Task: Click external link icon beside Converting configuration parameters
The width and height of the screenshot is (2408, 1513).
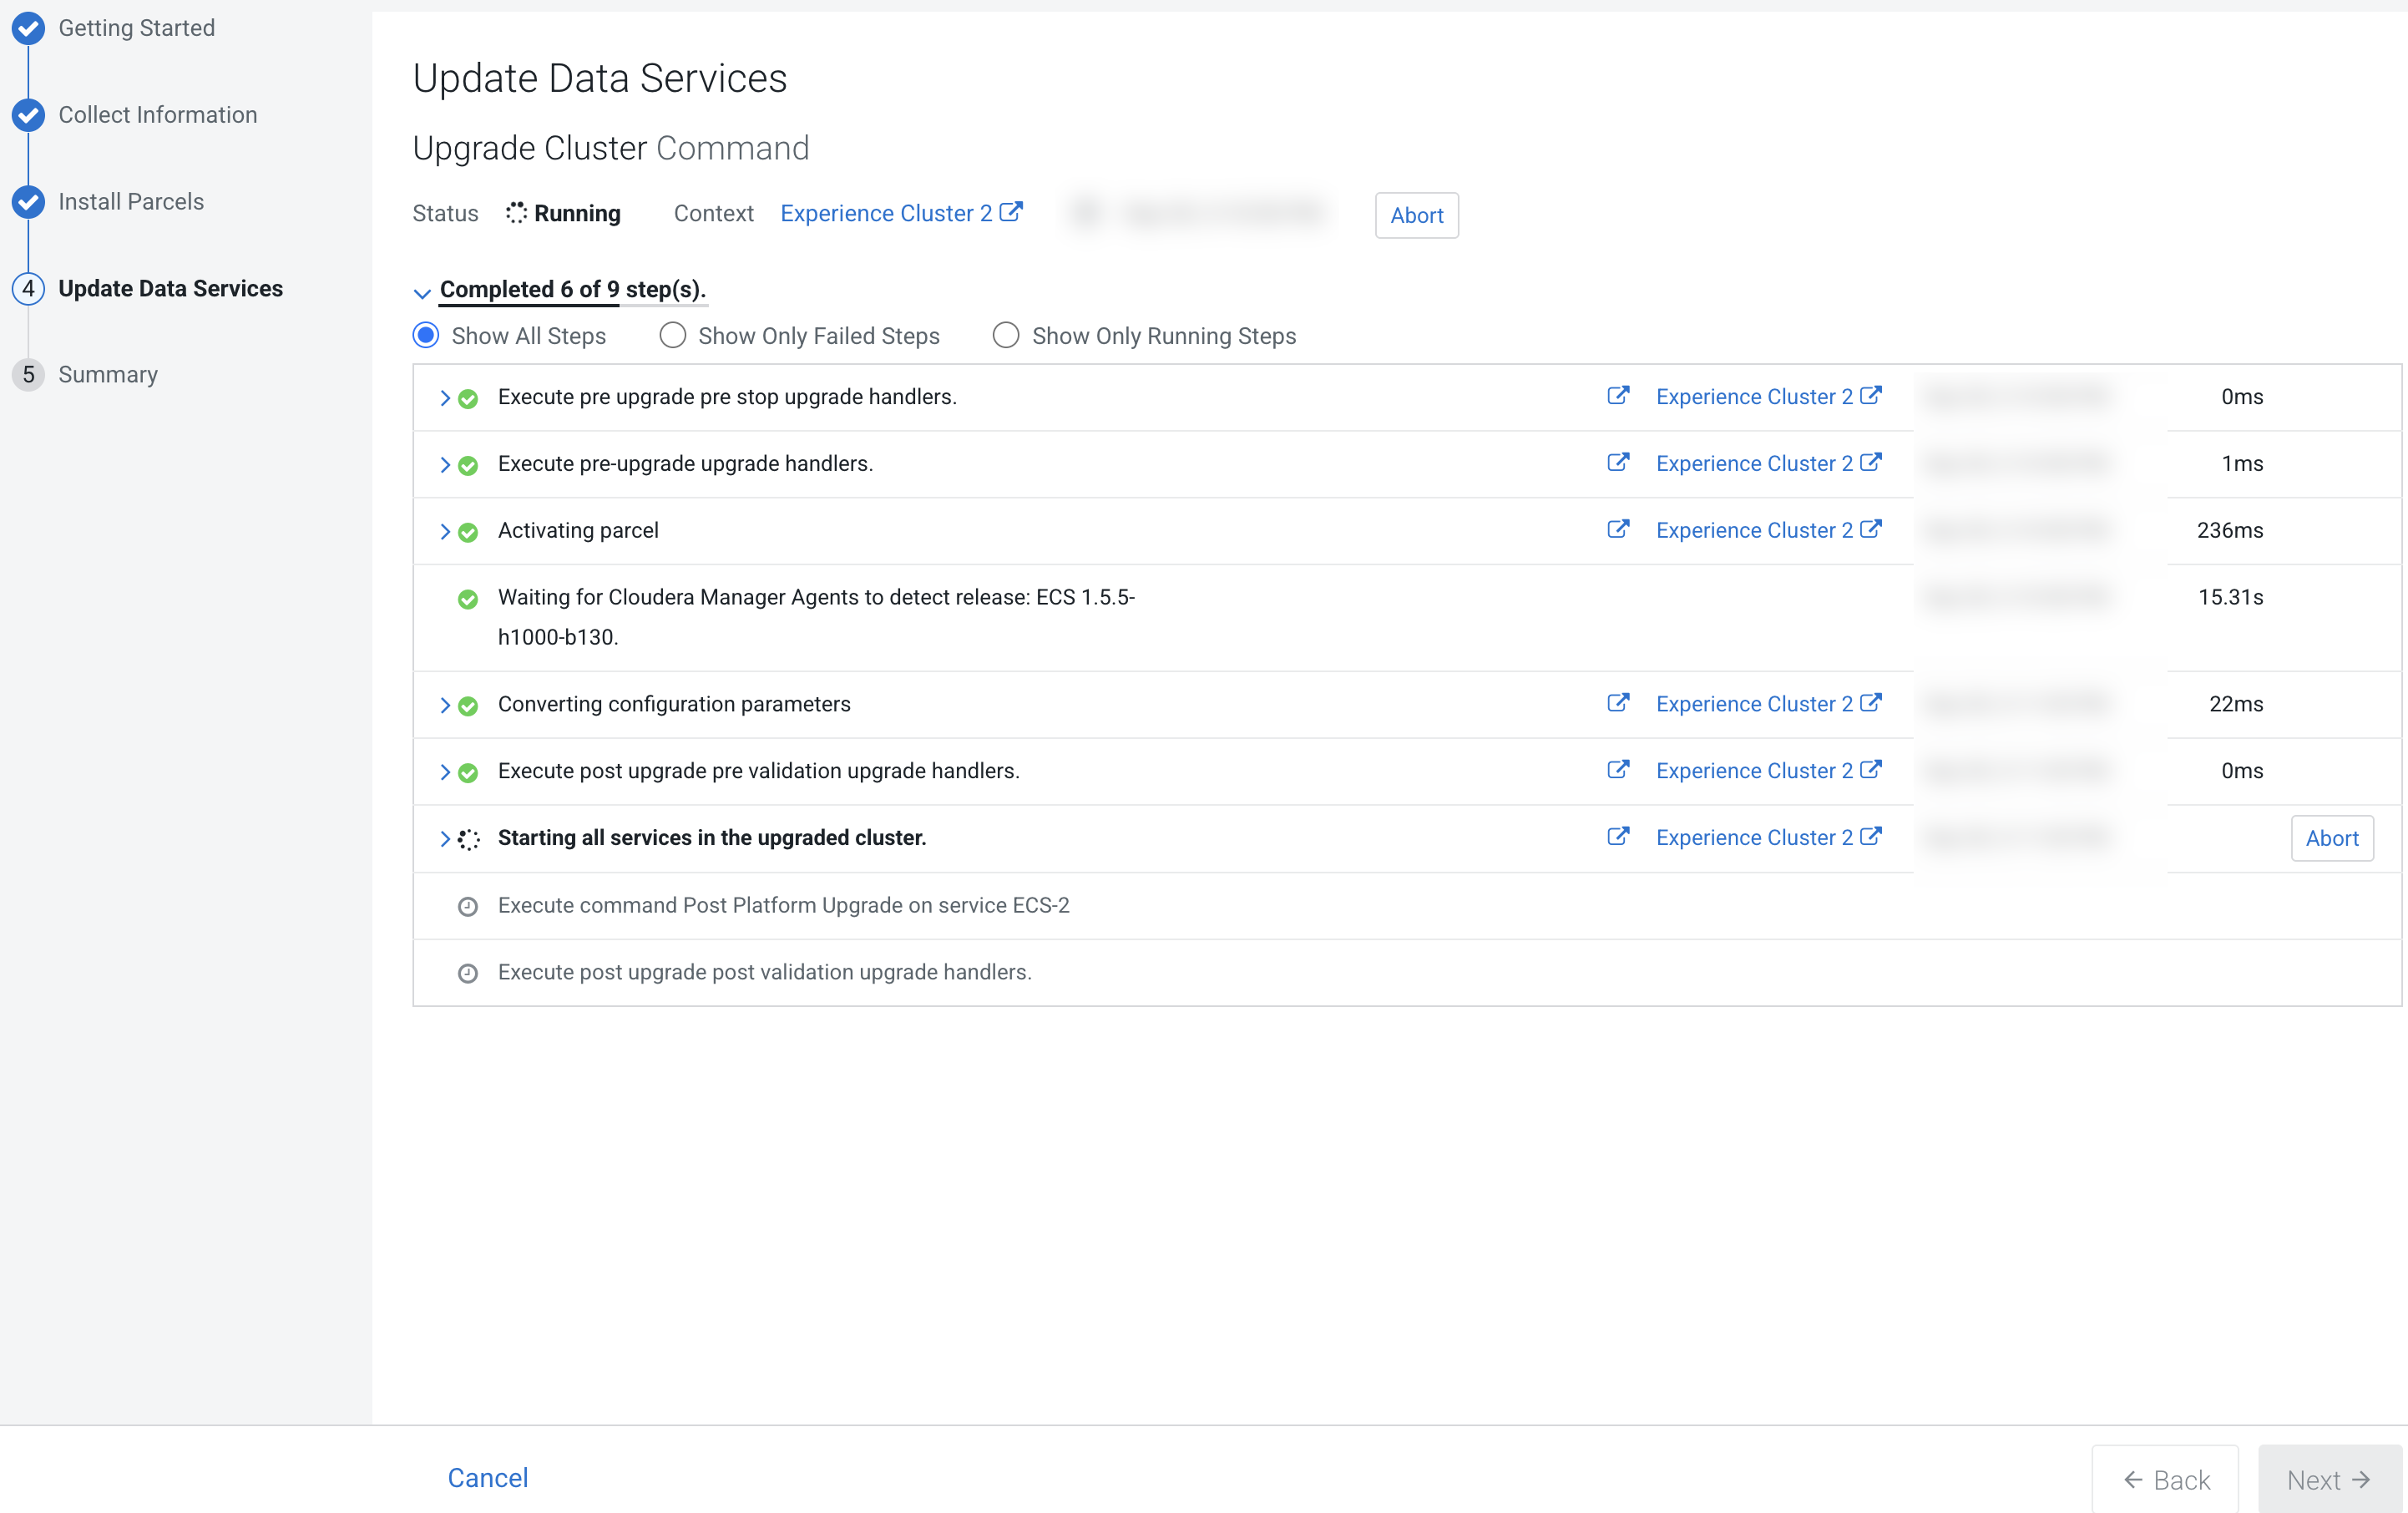Action: (x=1617, y=703)
